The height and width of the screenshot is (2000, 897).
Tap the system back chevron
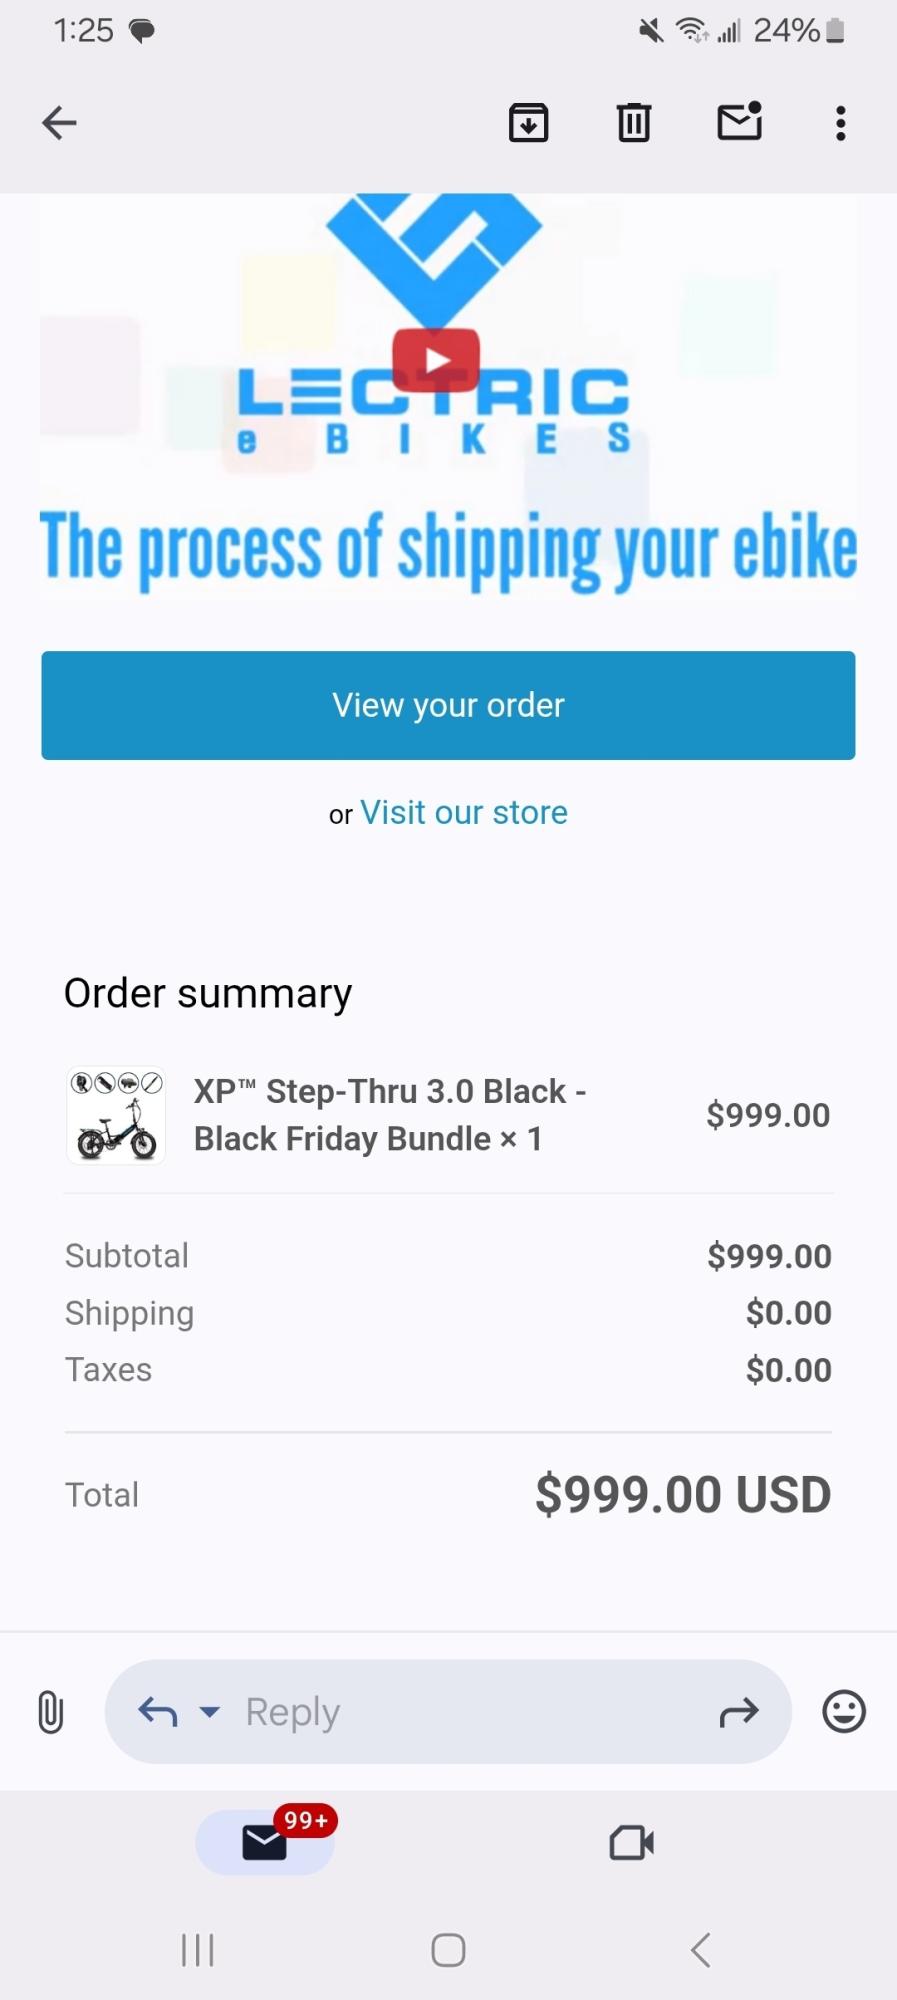pyautogui.click(x=701, y=1949)
